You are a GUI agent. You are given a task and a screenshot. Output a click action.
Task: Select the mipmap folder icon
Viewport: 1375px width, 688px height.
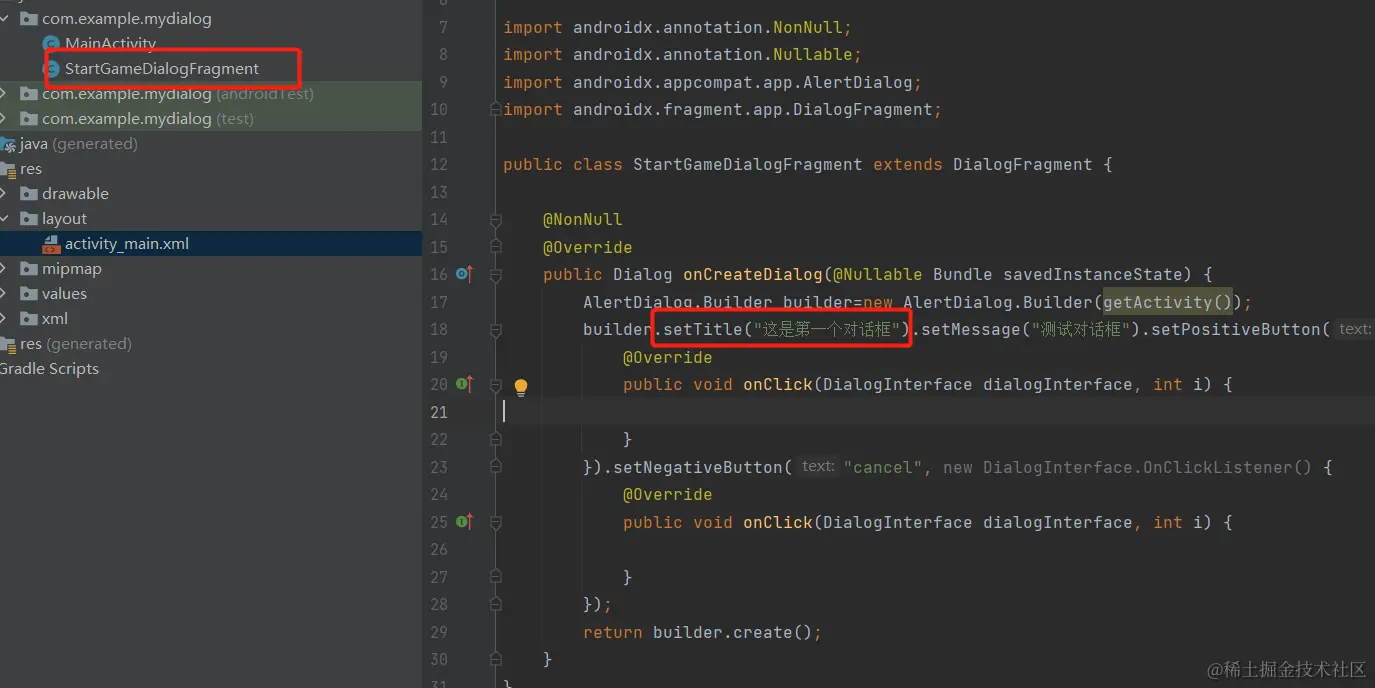(x=28, y=269)
